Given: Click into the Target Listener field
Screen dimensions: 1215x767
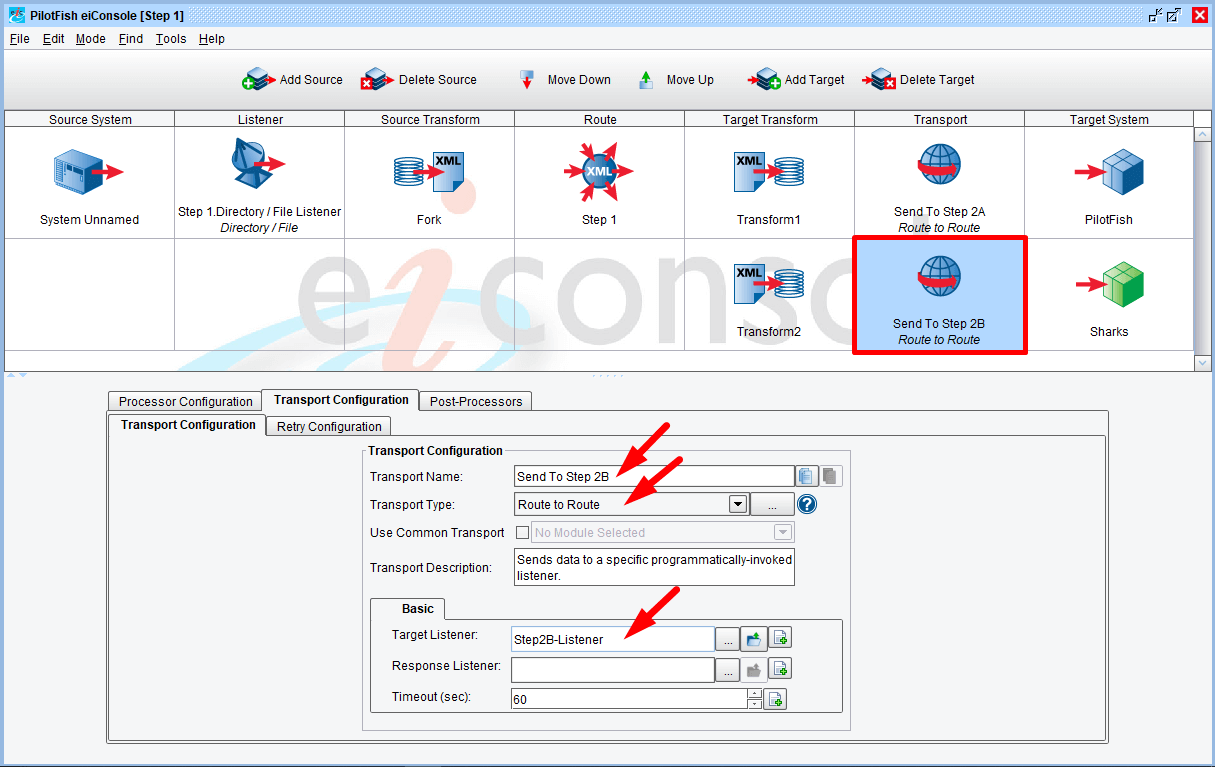Looking at the screenshot, I should click(x=613, y=639).
